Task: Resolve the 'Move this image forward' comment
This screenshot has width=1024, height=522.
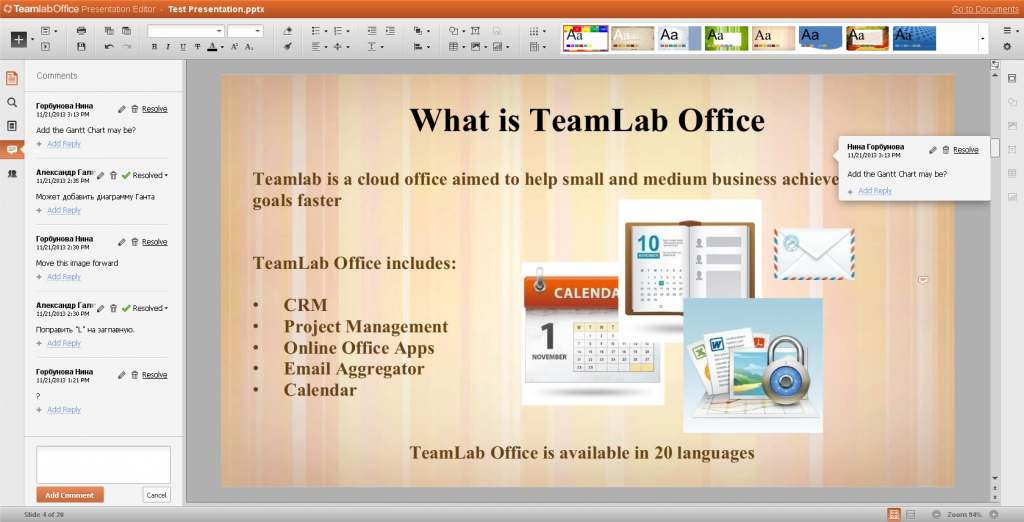Action: click(155, 242)
